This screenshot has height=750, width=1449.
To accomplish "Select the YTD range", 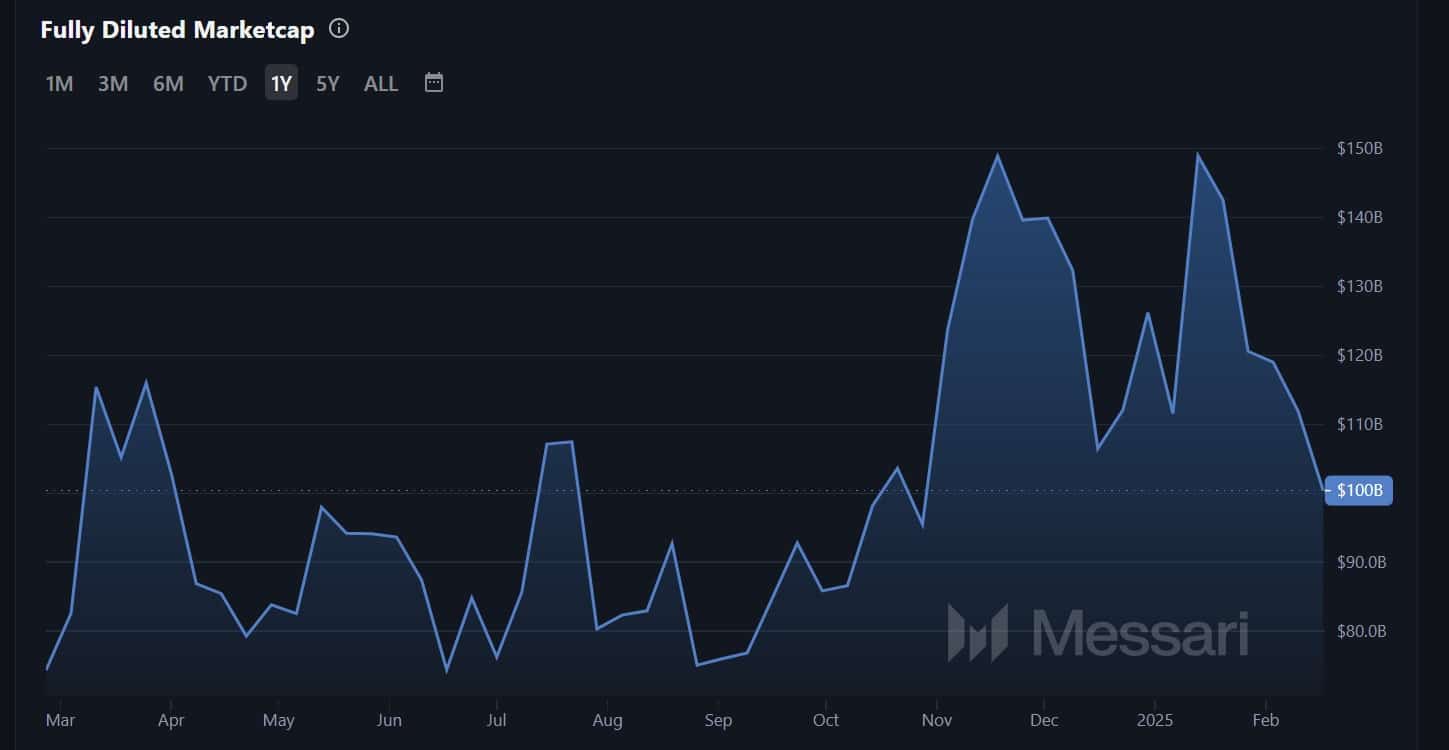I will click(227, 84).
